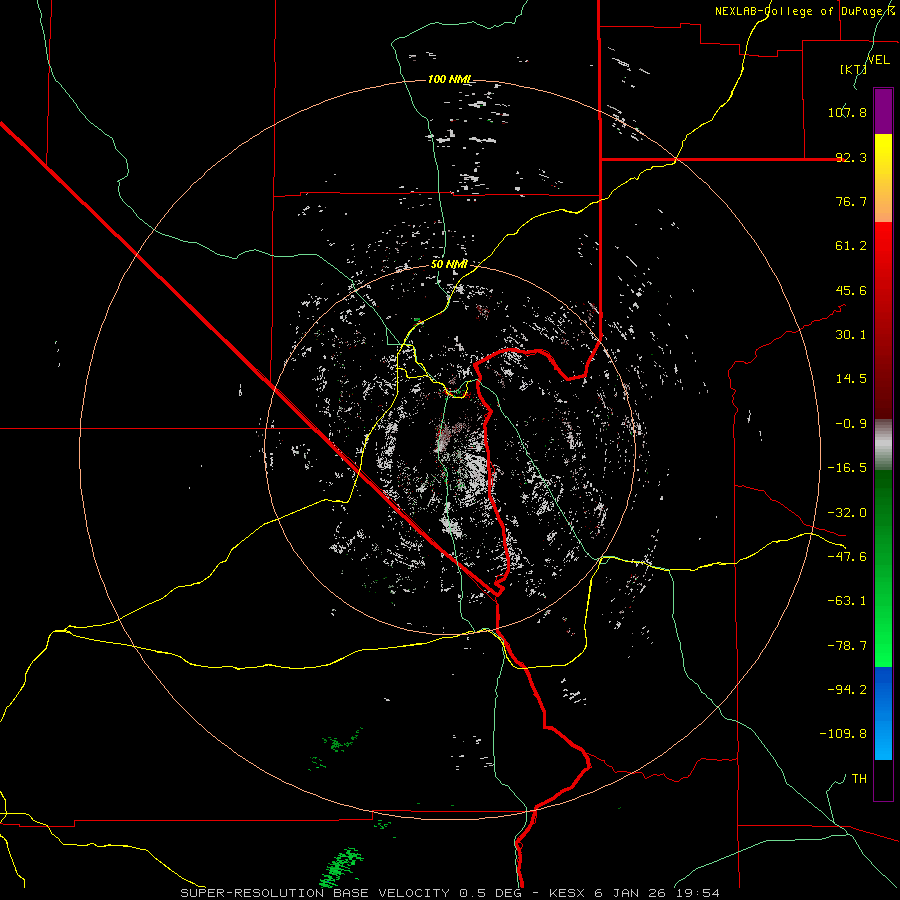This screenshot has height=900, width=900.
Task: Click the -94.2 scale value
Action: (847, 690)
